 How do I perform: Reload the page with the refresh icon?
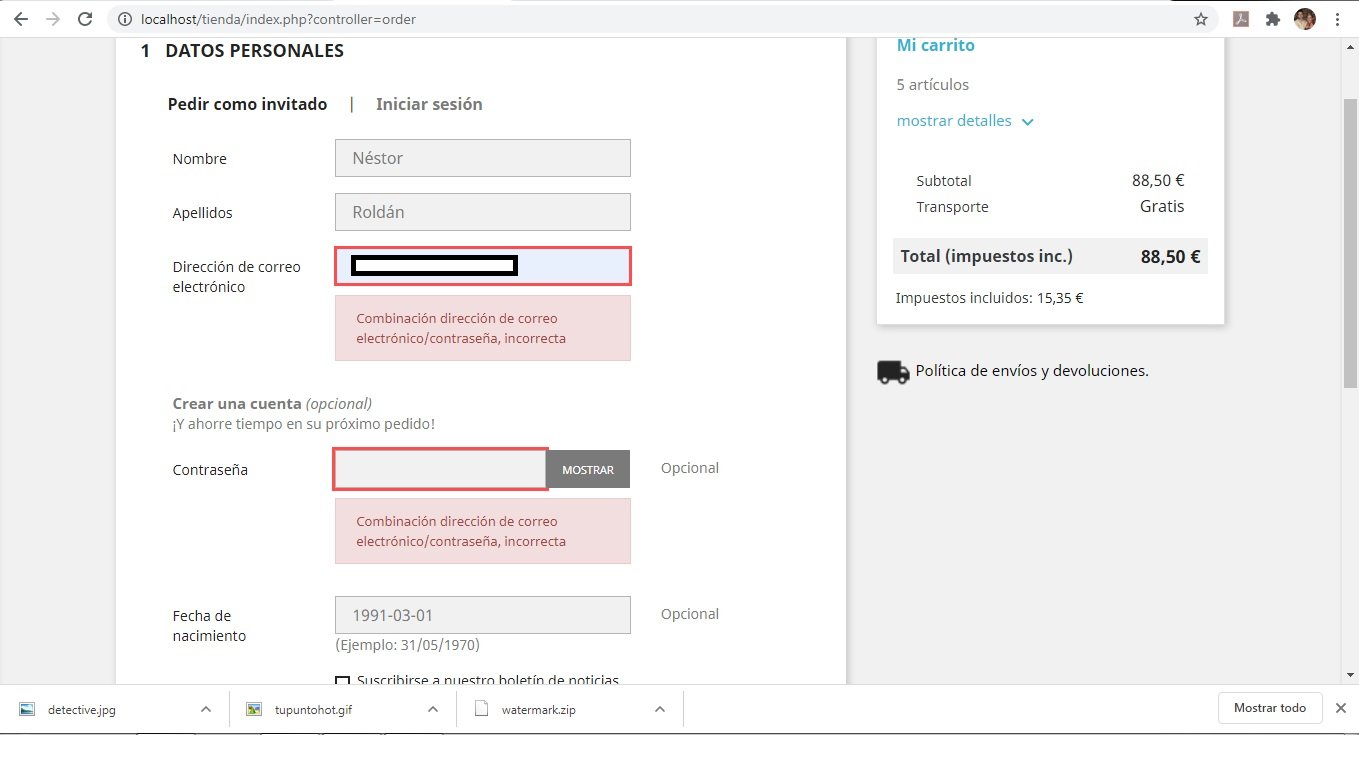tap(86, 19)
